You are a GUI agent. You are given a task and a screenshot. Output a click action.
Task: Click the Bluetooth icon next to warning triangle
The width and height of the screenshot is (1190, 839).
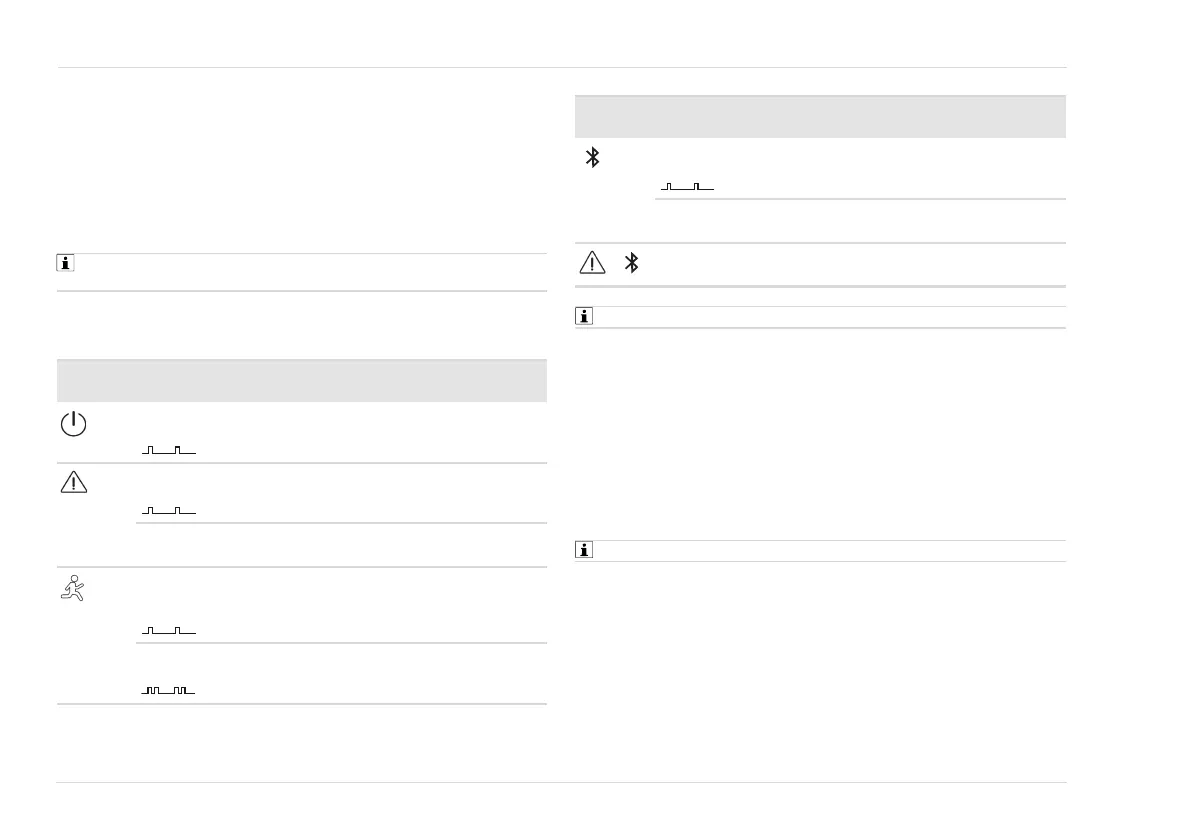[x=631, y=264]
